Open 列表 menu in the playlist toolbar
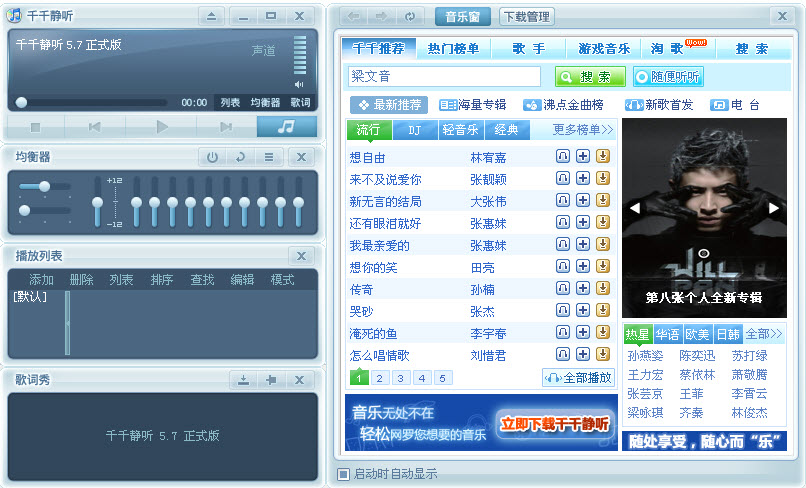Screen dimensions: 806x488 121,280
